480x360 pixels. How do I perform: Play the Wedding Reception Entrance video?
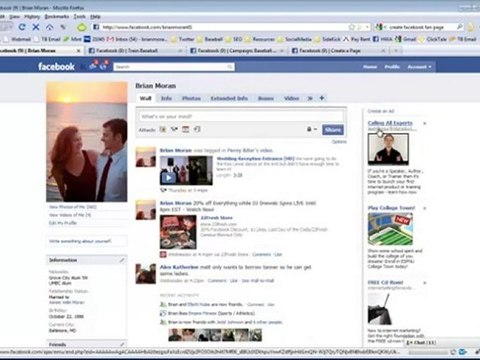pyautogui.click(x=168, y=178)
